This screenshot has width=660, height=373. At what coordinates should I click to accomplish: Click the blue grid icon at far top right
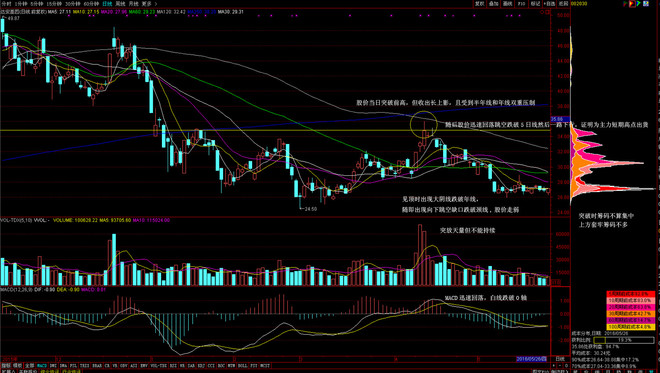click(x=646, y=4)
